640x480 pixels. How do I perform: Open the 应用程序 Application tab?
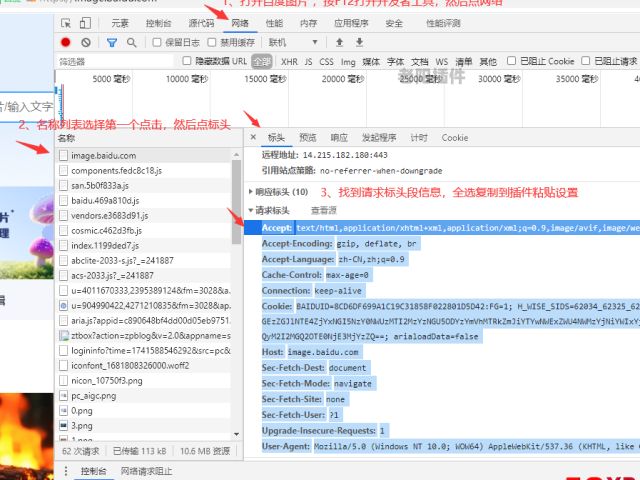[x=351, y=23]
